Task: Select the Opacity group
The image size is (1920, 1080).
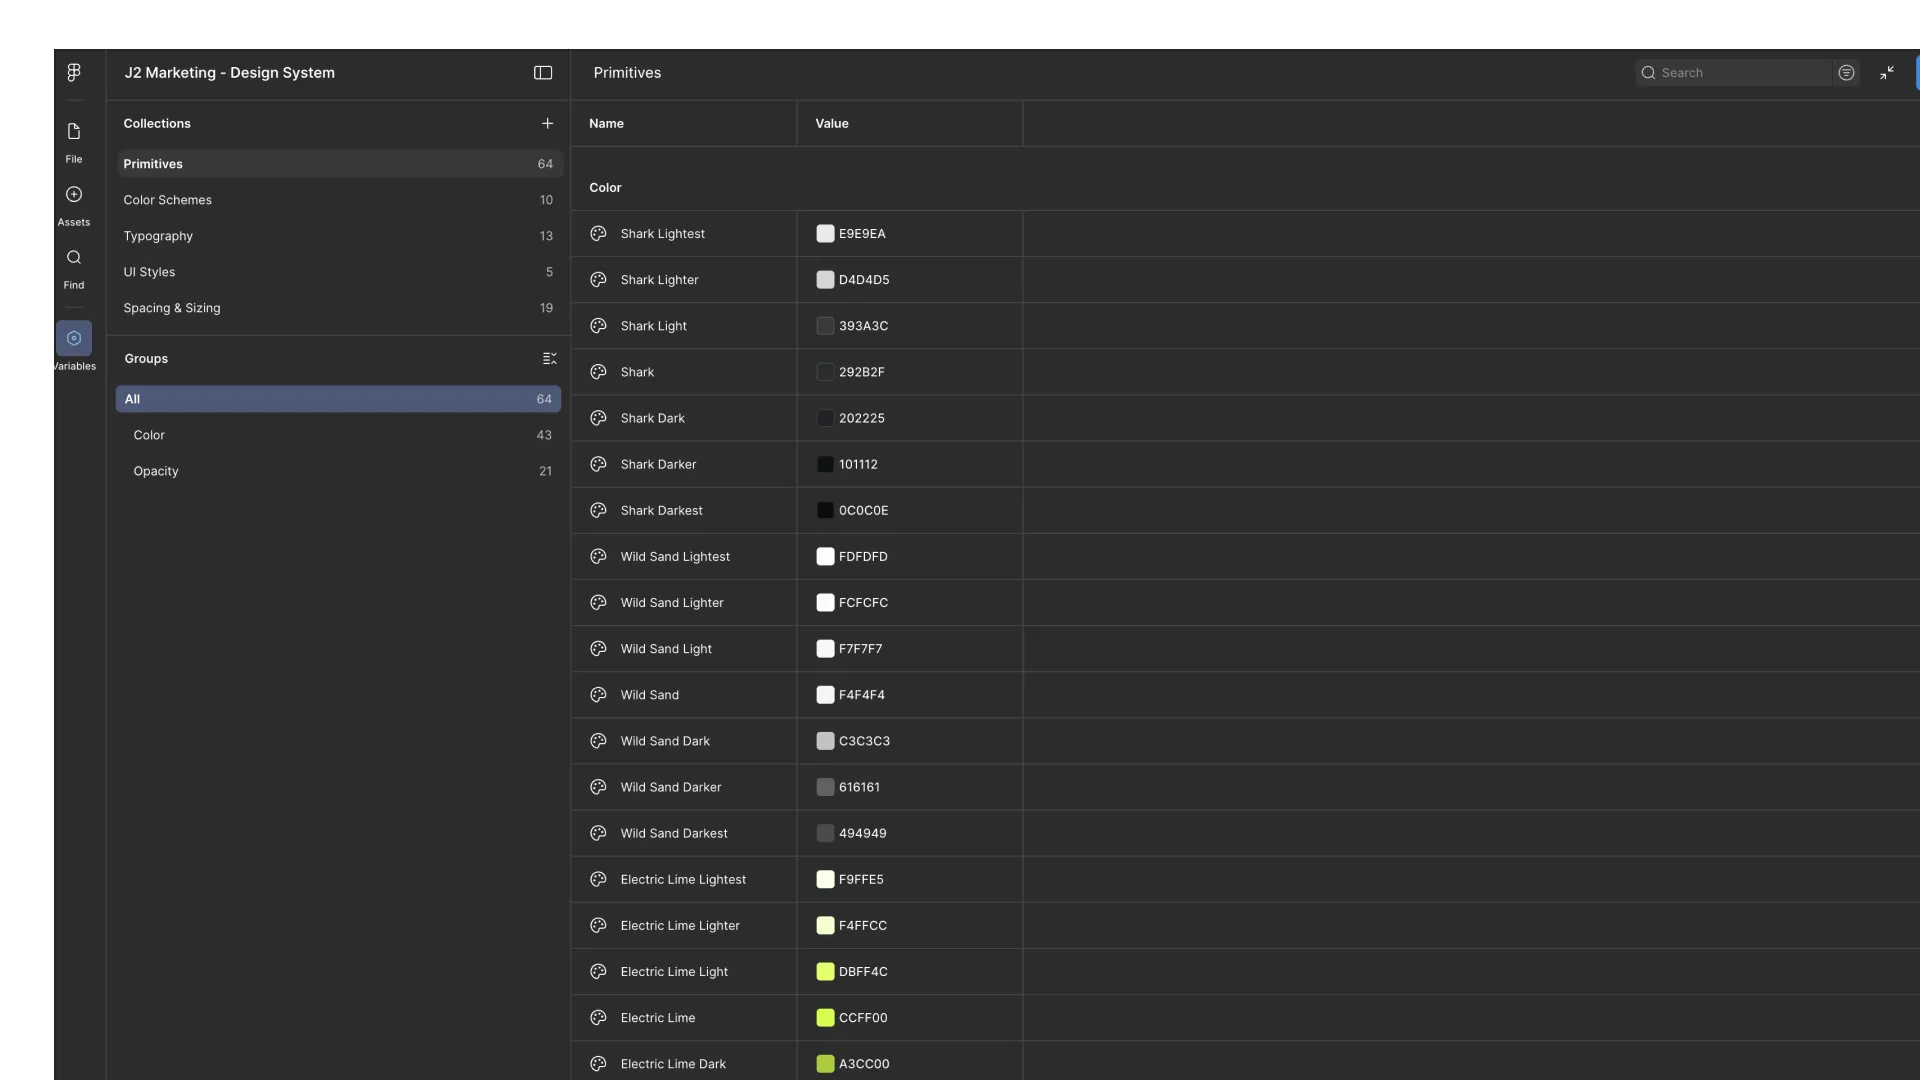Action: tap(156, 471)
